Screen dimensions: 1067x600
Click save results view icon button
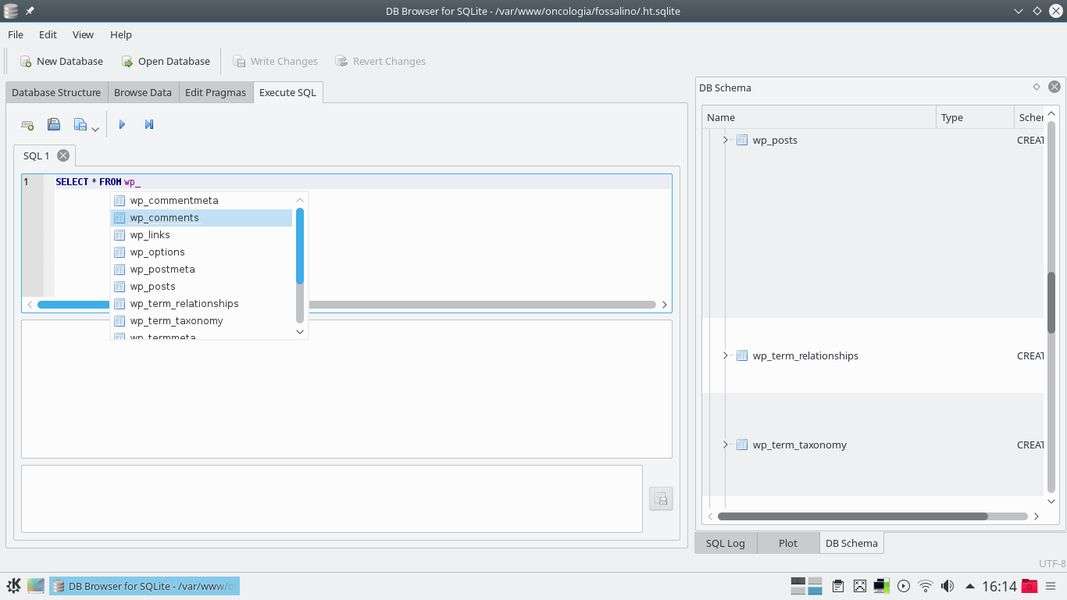click(661, 499)
